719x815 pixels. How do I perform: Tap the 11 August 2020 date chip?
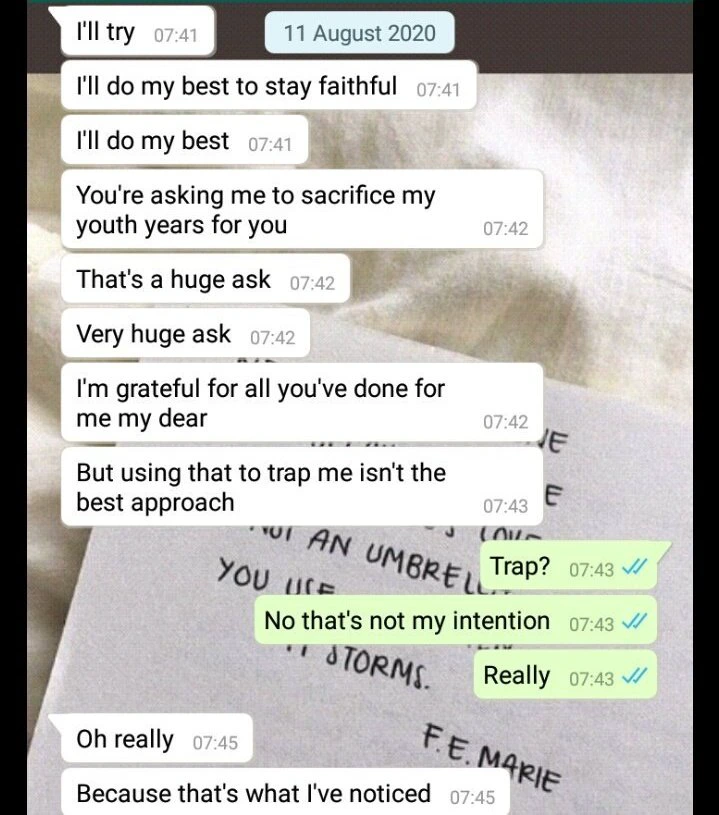(x=359, y=33)
